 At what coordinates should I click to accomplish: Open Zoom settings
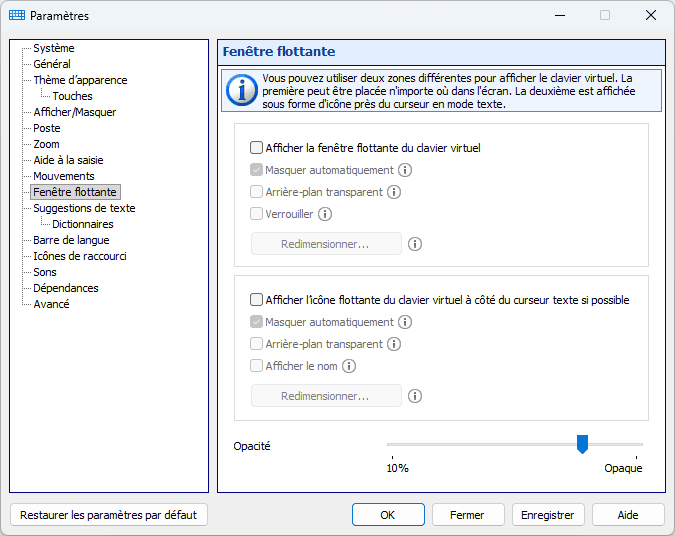[x=46, y=144]
